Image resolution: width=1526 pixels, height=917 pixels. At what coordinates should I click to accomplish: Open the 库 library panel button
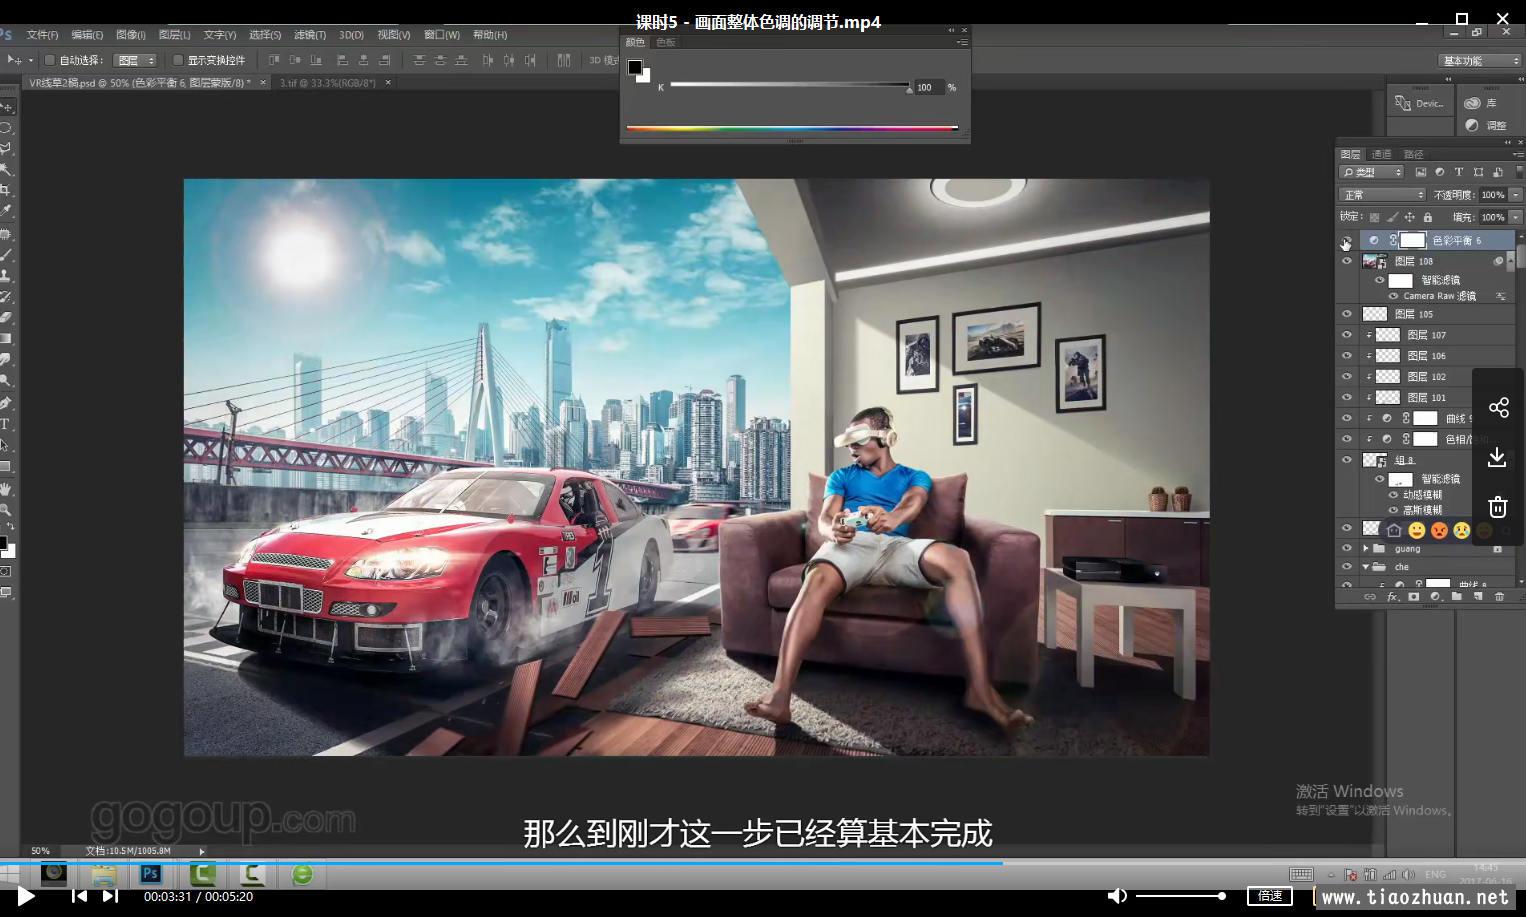[x=1481, y=103]
